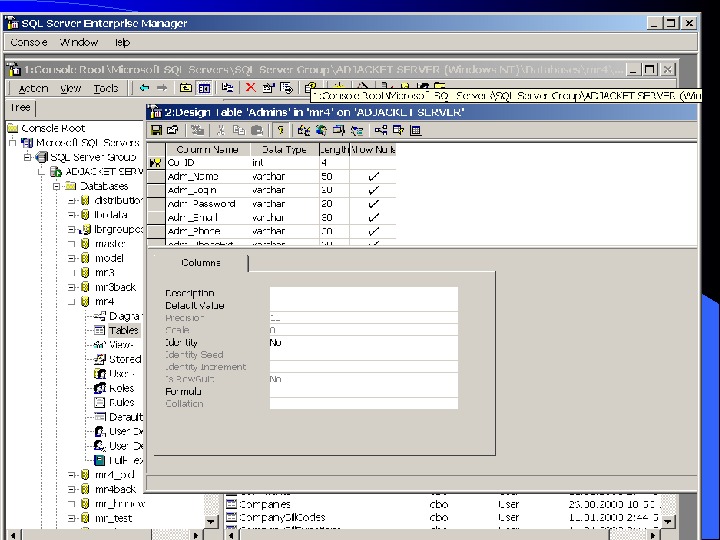Click the Description input field
Viewport: 720px width, 540px height.
tap(364, 293)
